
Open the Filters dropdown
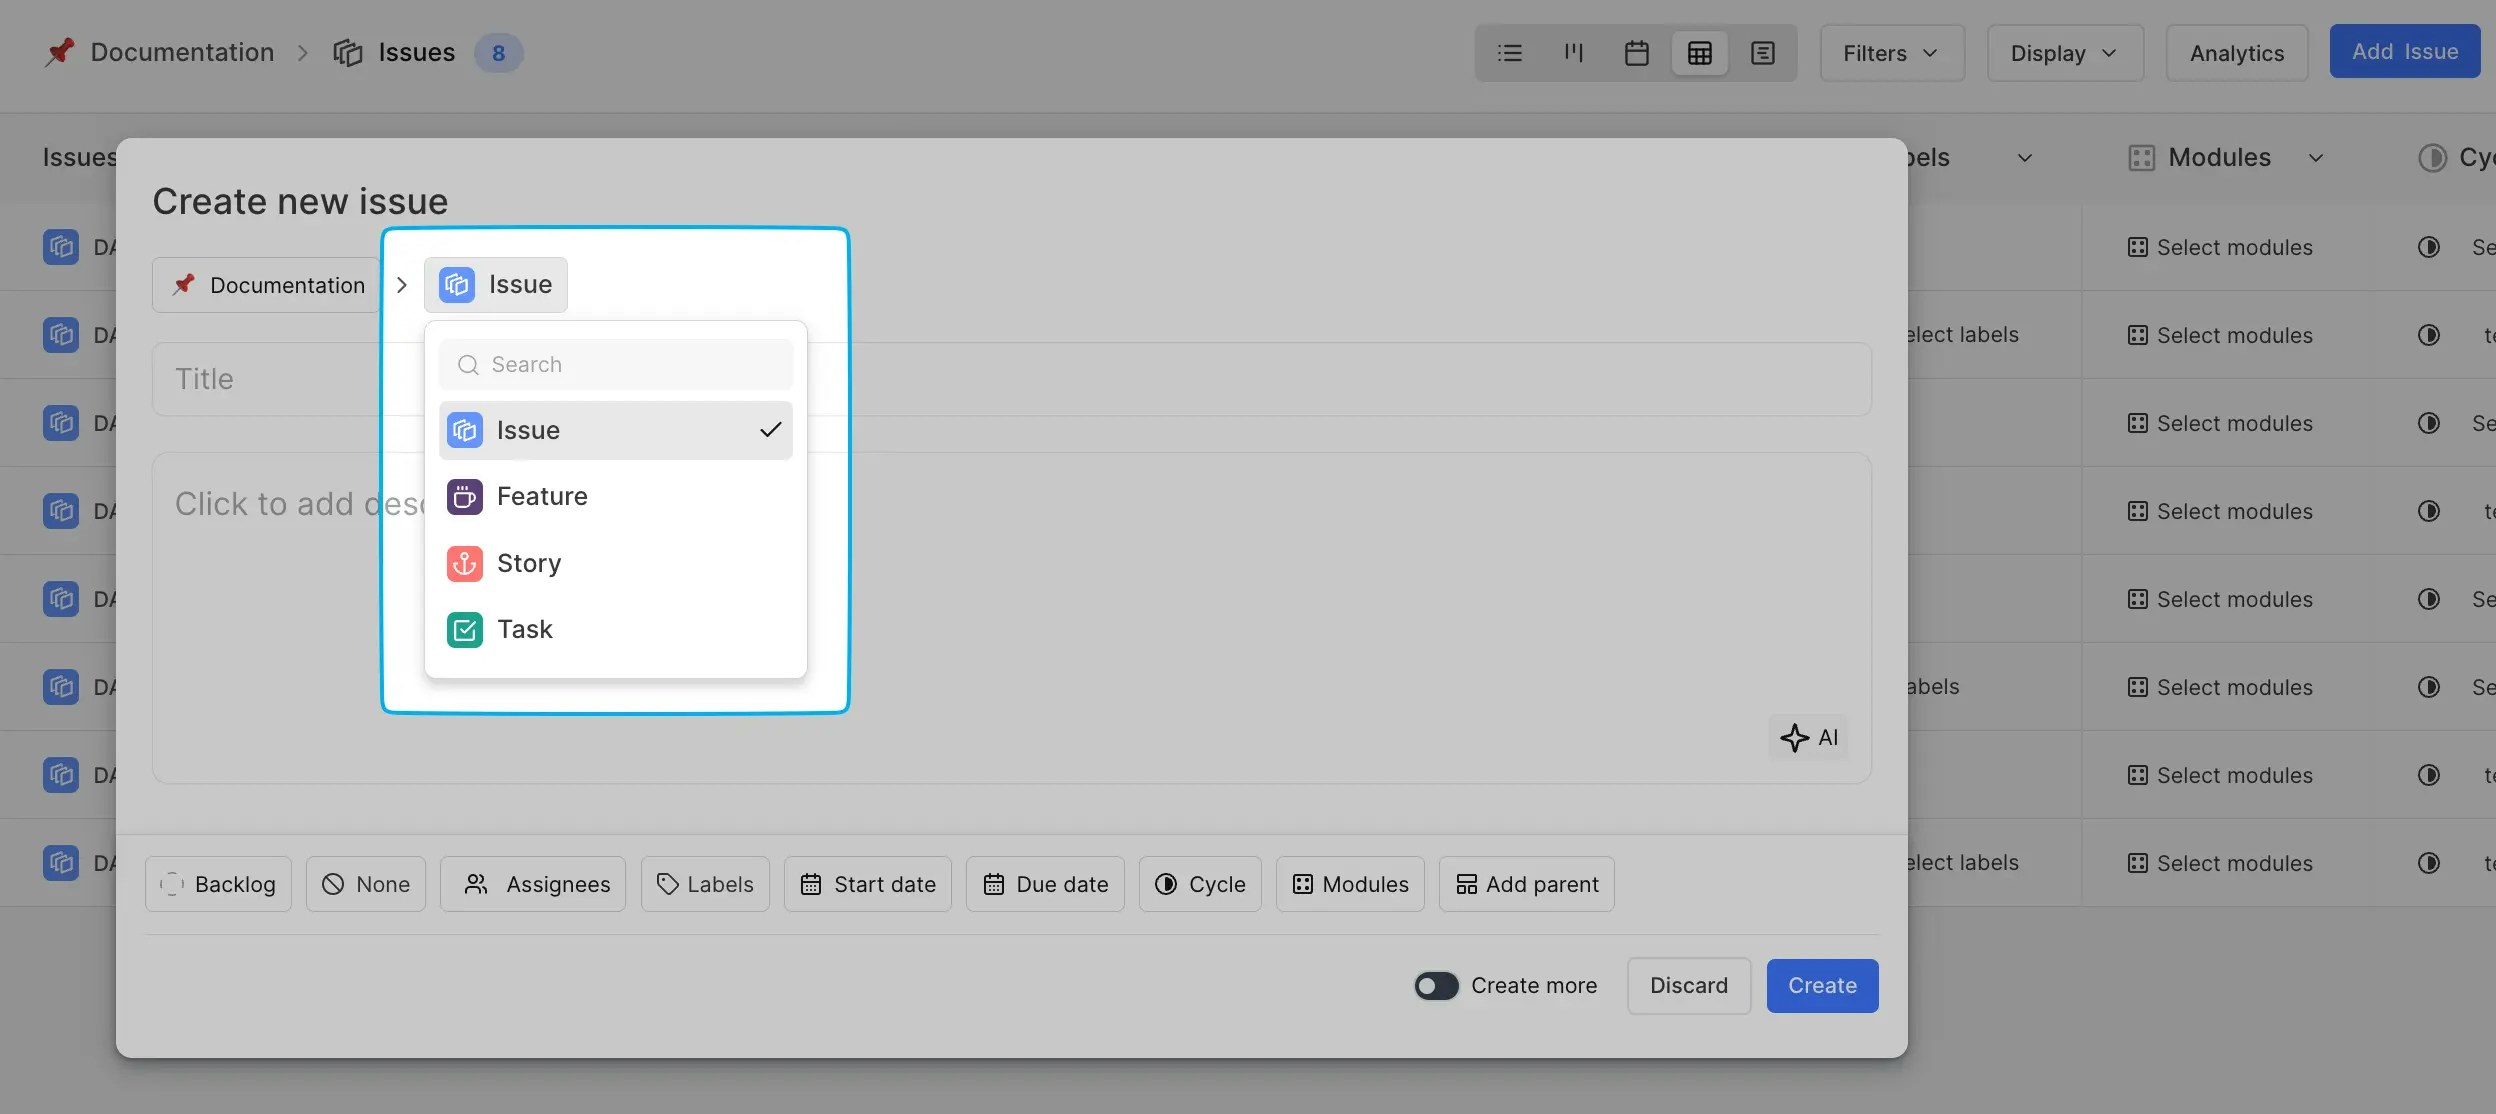pos(1890,53)
